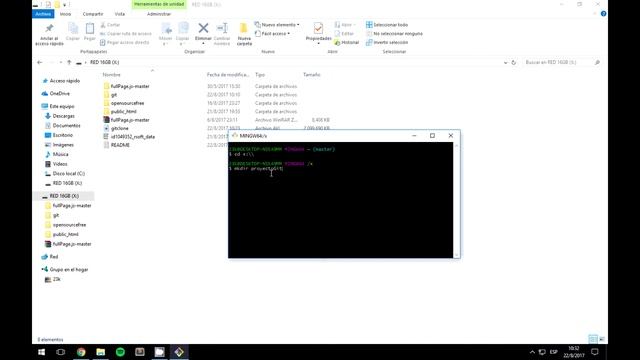Screen dimensions: 640x360
Task: Open OneDrive in navigation pane
Action: [x=60, y=93]
